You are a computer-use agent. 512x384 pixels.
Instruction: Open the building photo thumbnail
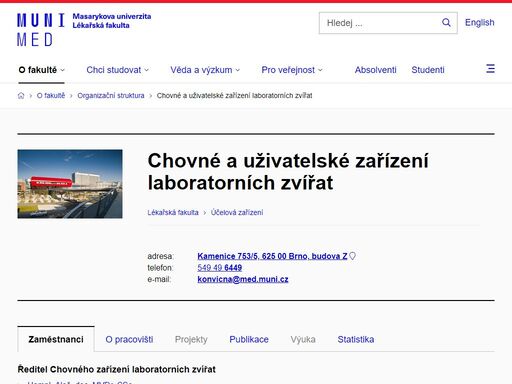coord(70,184)
